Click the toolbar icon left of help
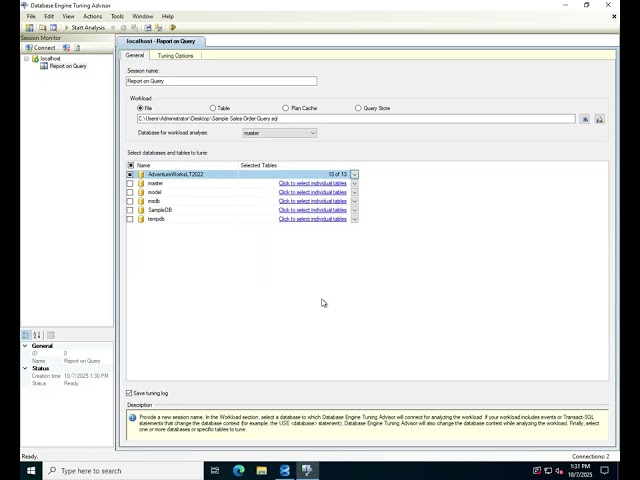Image resolution: width=640 pixels, height=480 pixels. 159,28
